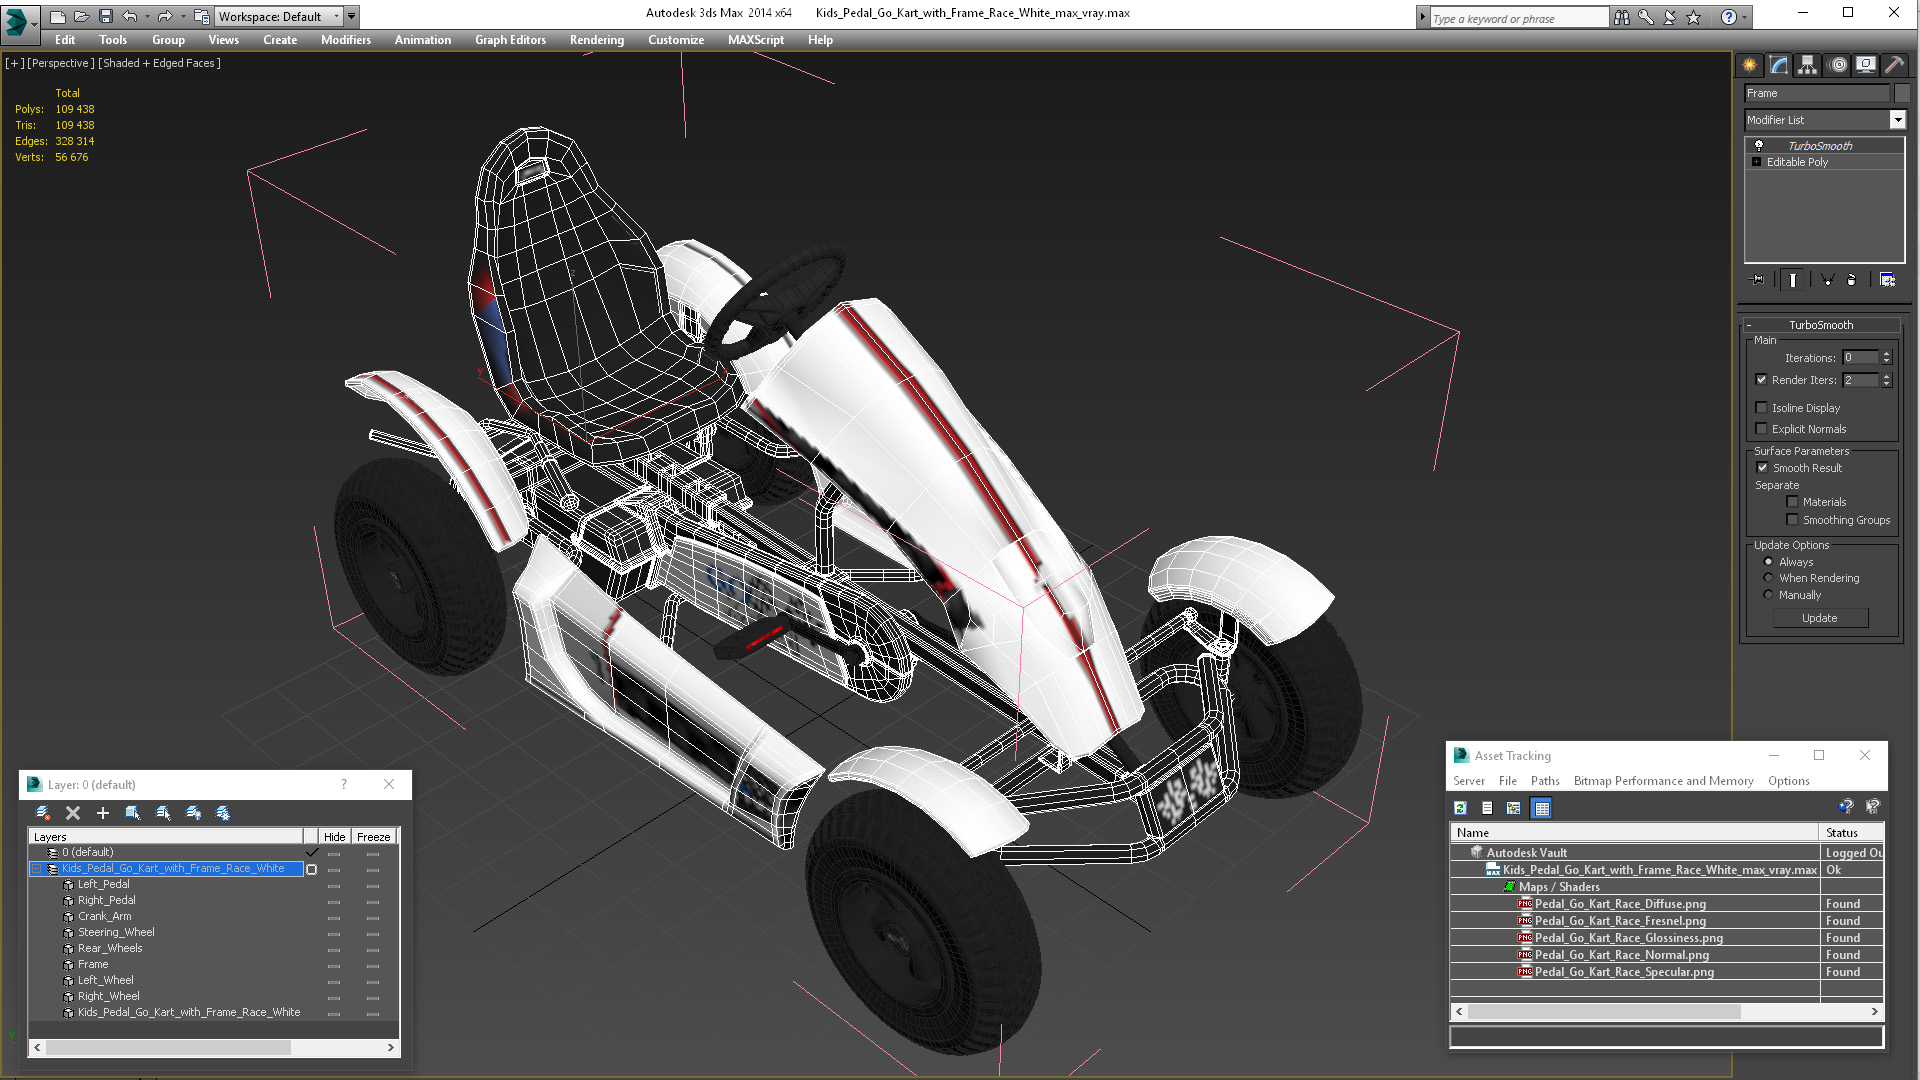Toggle TurboSmooth lightbulb icon in stack
The image size is (1920, 1080).
click(1759, 146)
